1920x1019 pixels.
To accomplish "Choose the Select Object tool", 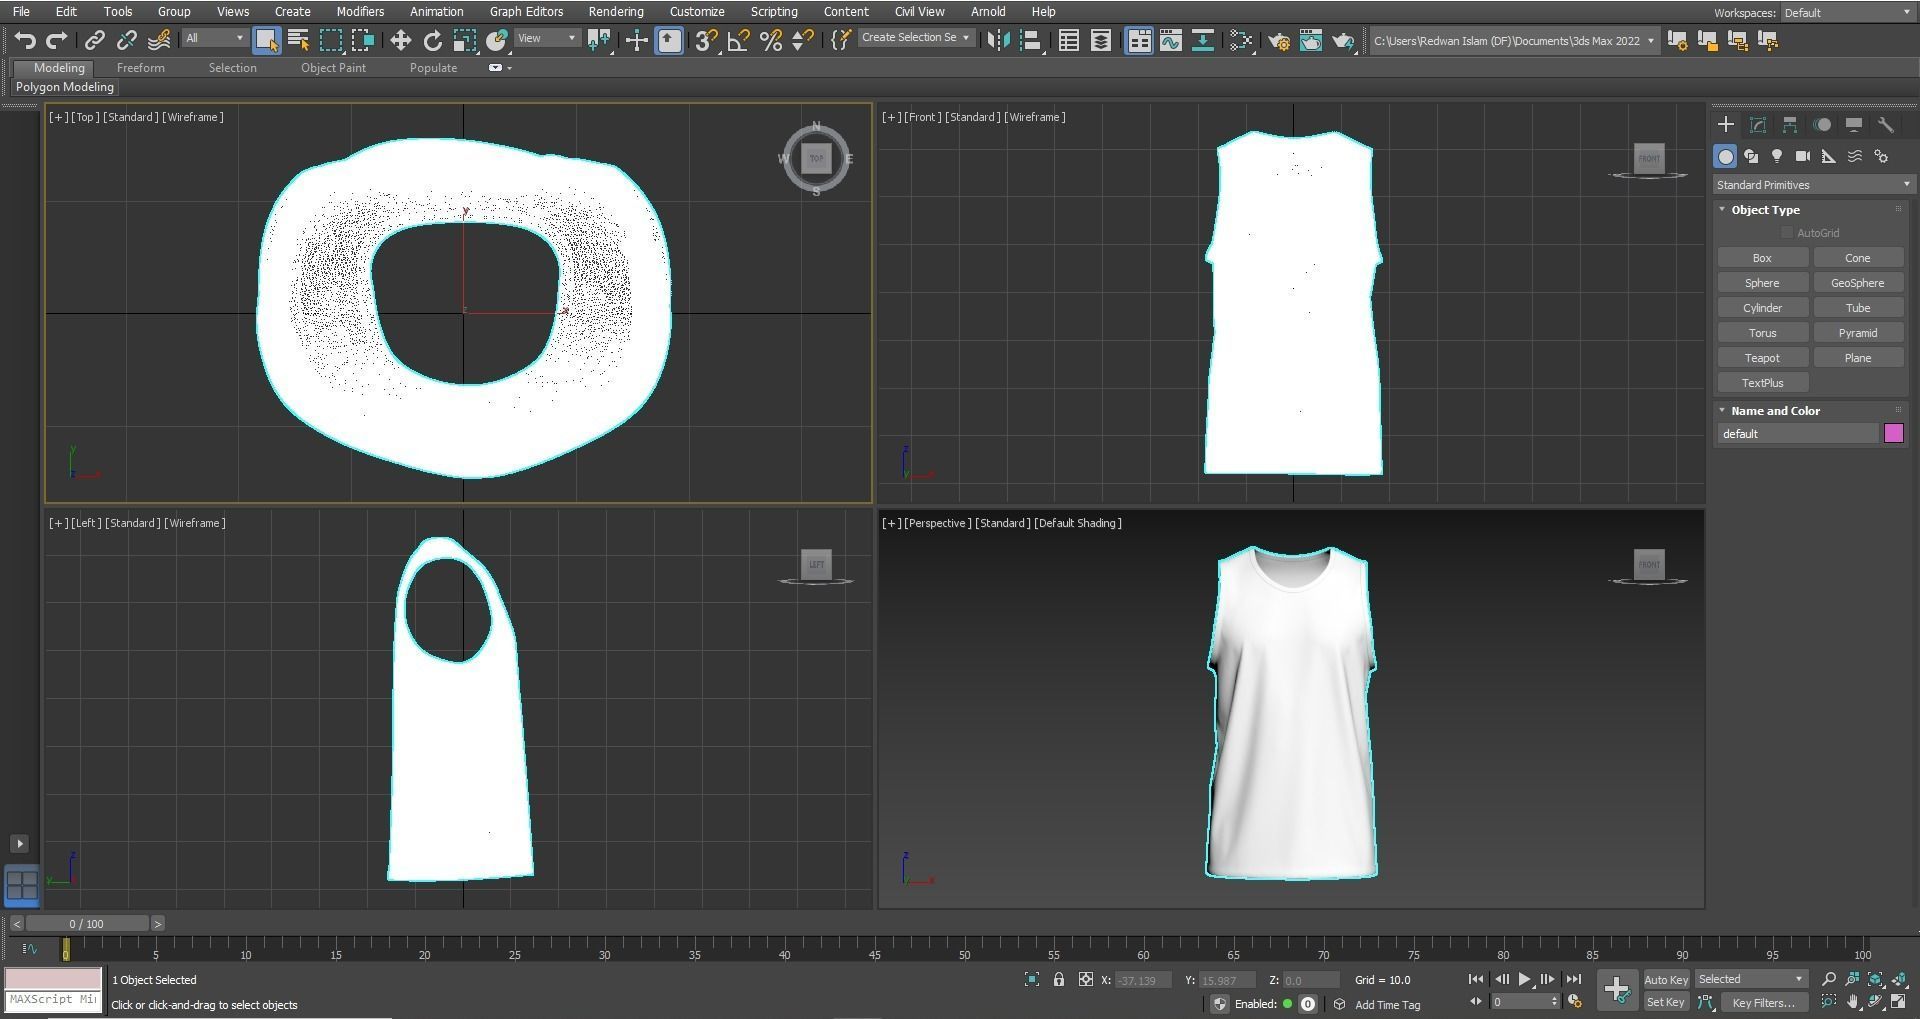I will click(266, 40).
